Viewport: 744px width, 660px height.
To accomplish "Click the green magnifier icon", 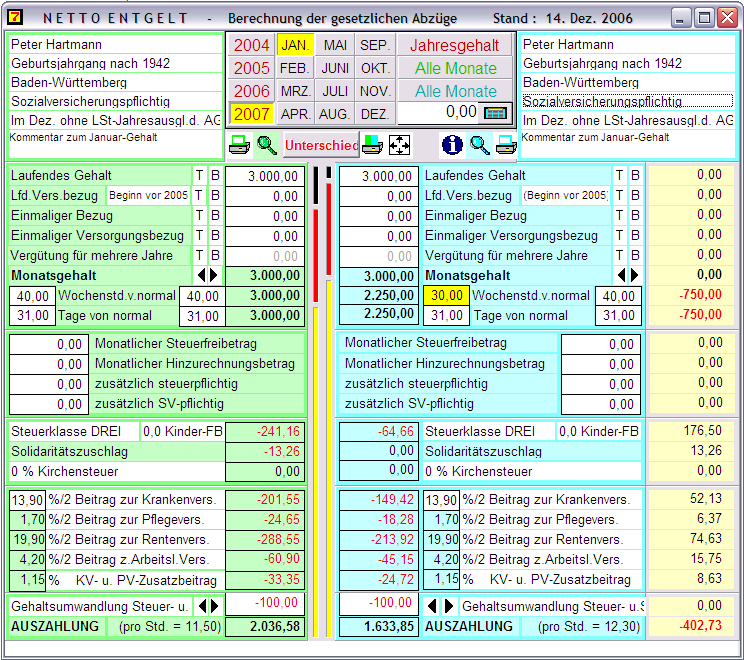I will point(266,145).
